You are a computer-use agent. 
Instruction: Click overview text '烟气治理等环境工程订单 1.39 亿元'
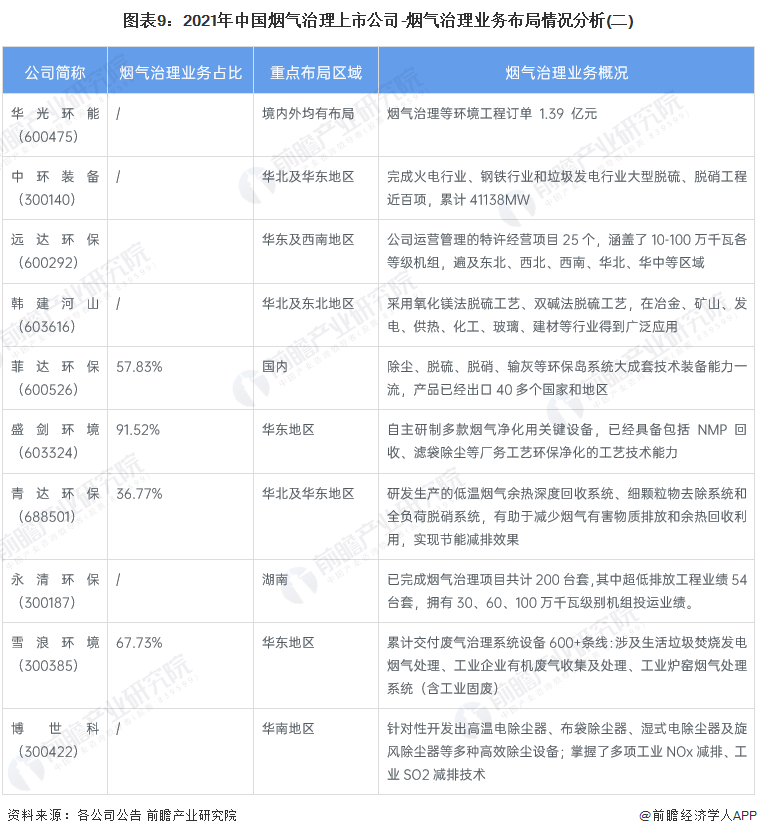pyautogui.click(x=492, y=114)
